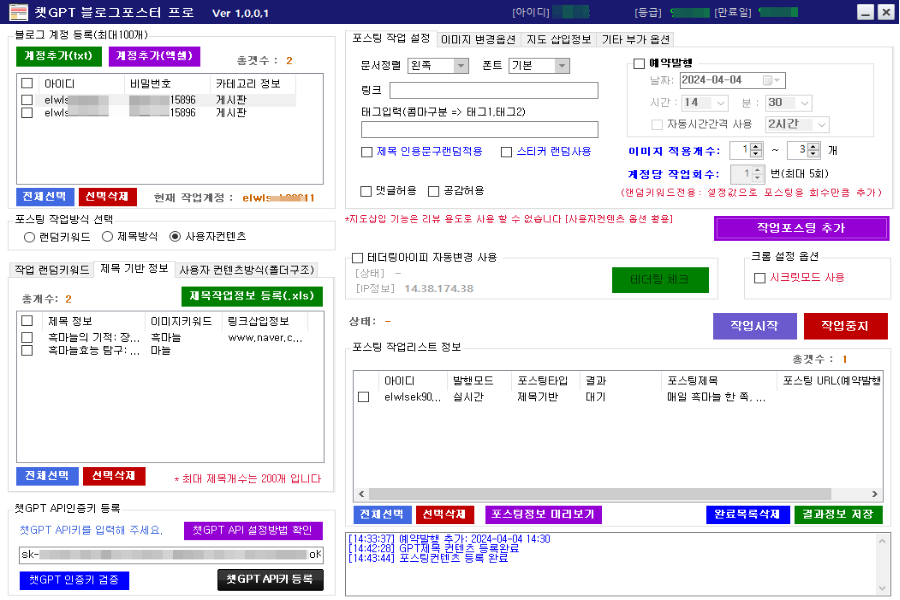Click the 계정추가(txt) button
900x600 pixels.
point(59,56)
